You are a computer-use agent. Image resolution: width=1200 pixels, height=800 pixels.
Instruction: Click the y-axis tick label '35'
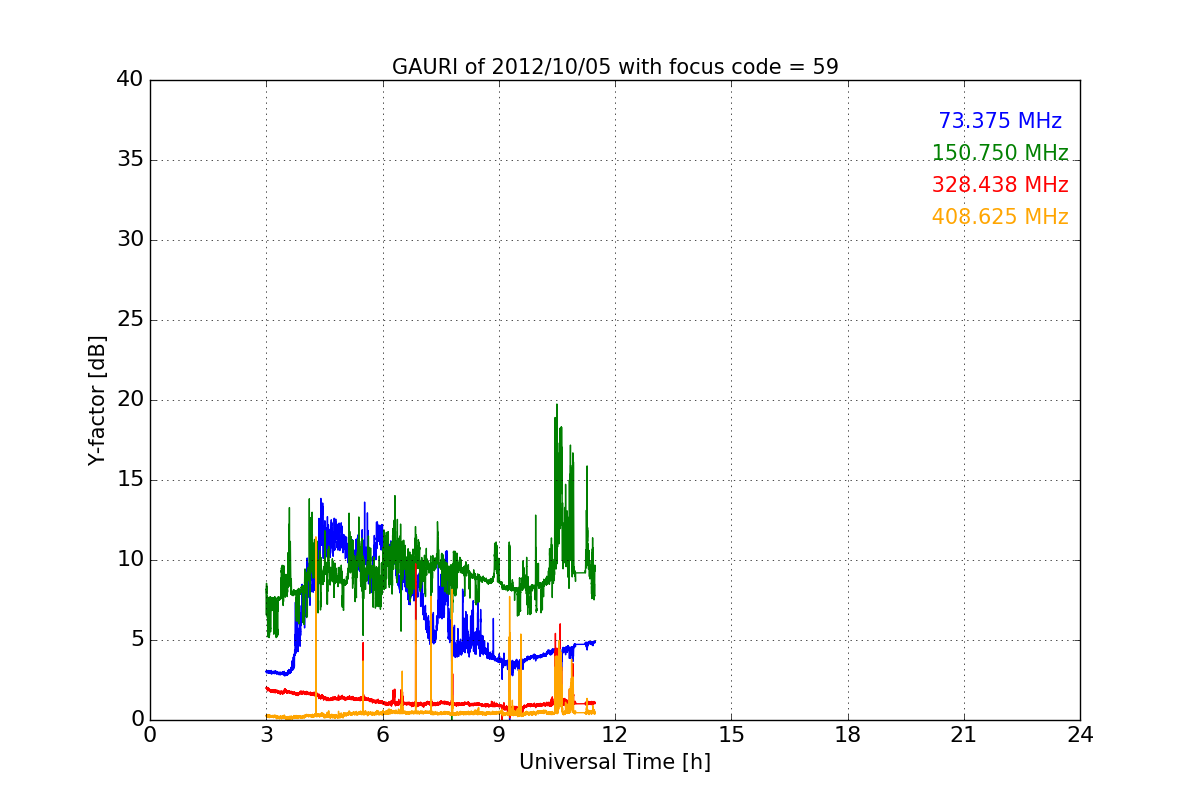point(129,160)
